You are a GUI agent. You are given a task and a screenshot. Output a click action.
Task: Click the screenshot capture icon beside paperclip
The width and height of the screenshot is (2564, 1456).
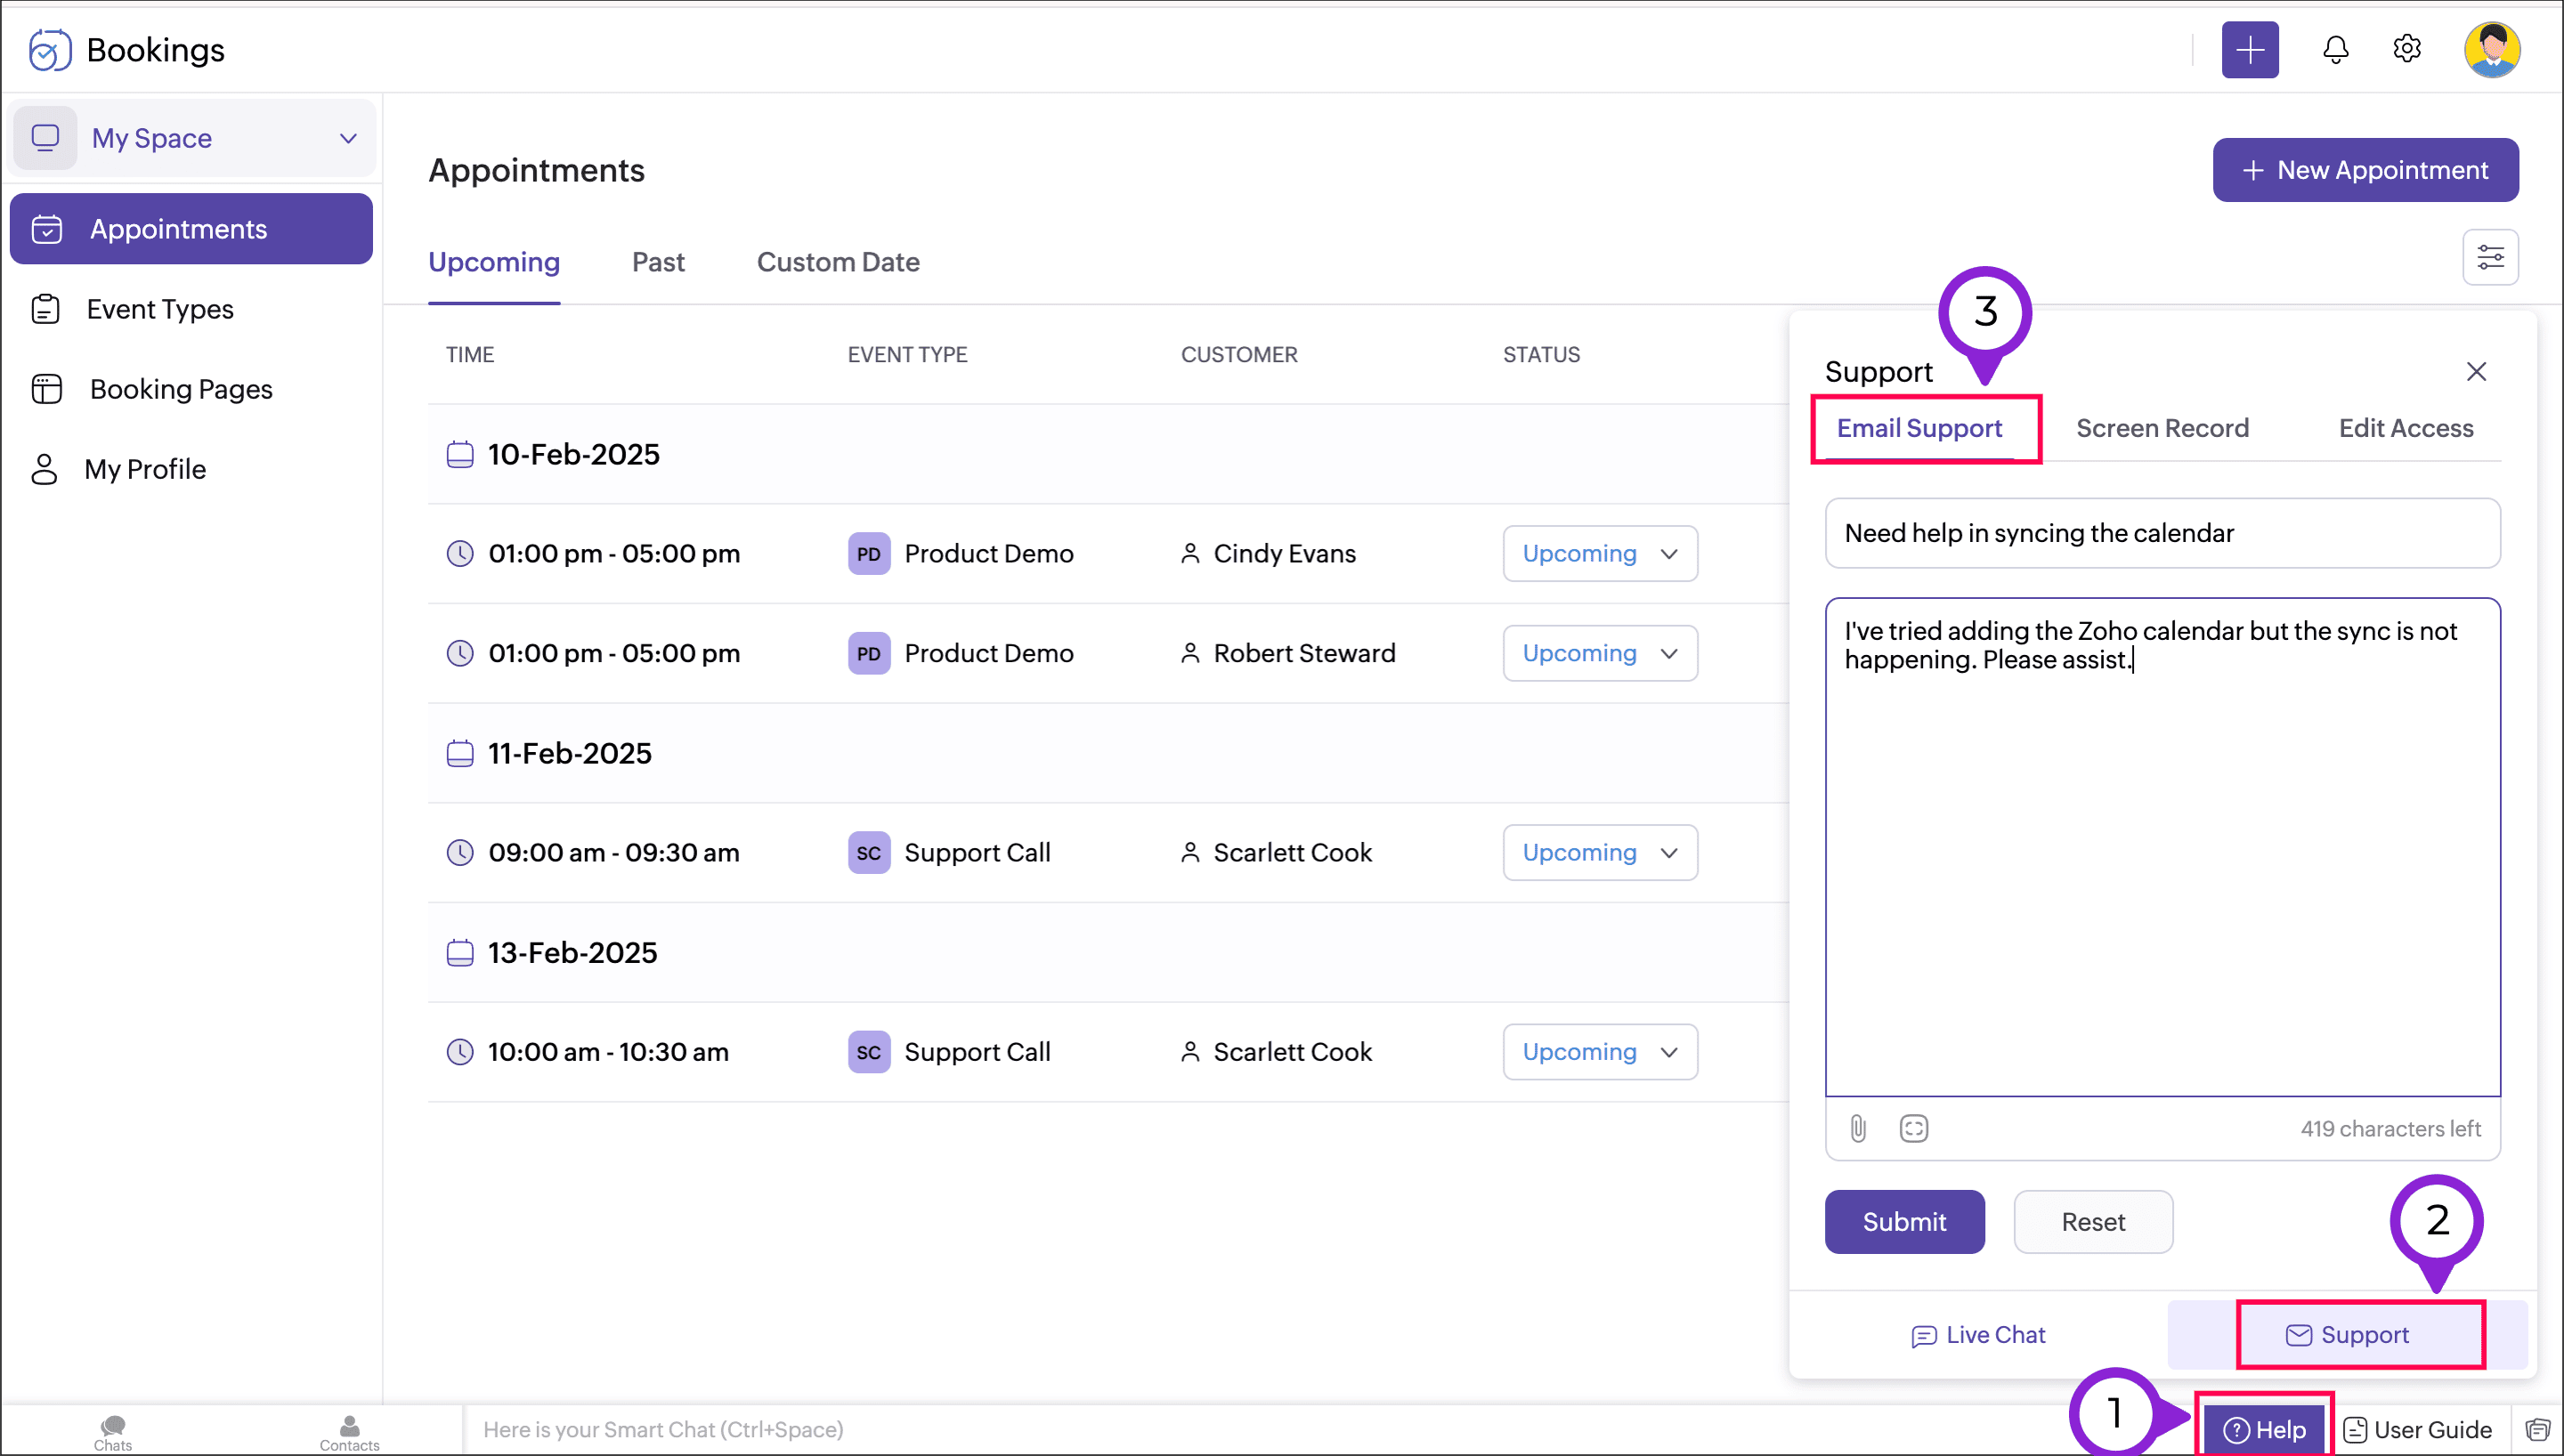click(1913, 1128)
